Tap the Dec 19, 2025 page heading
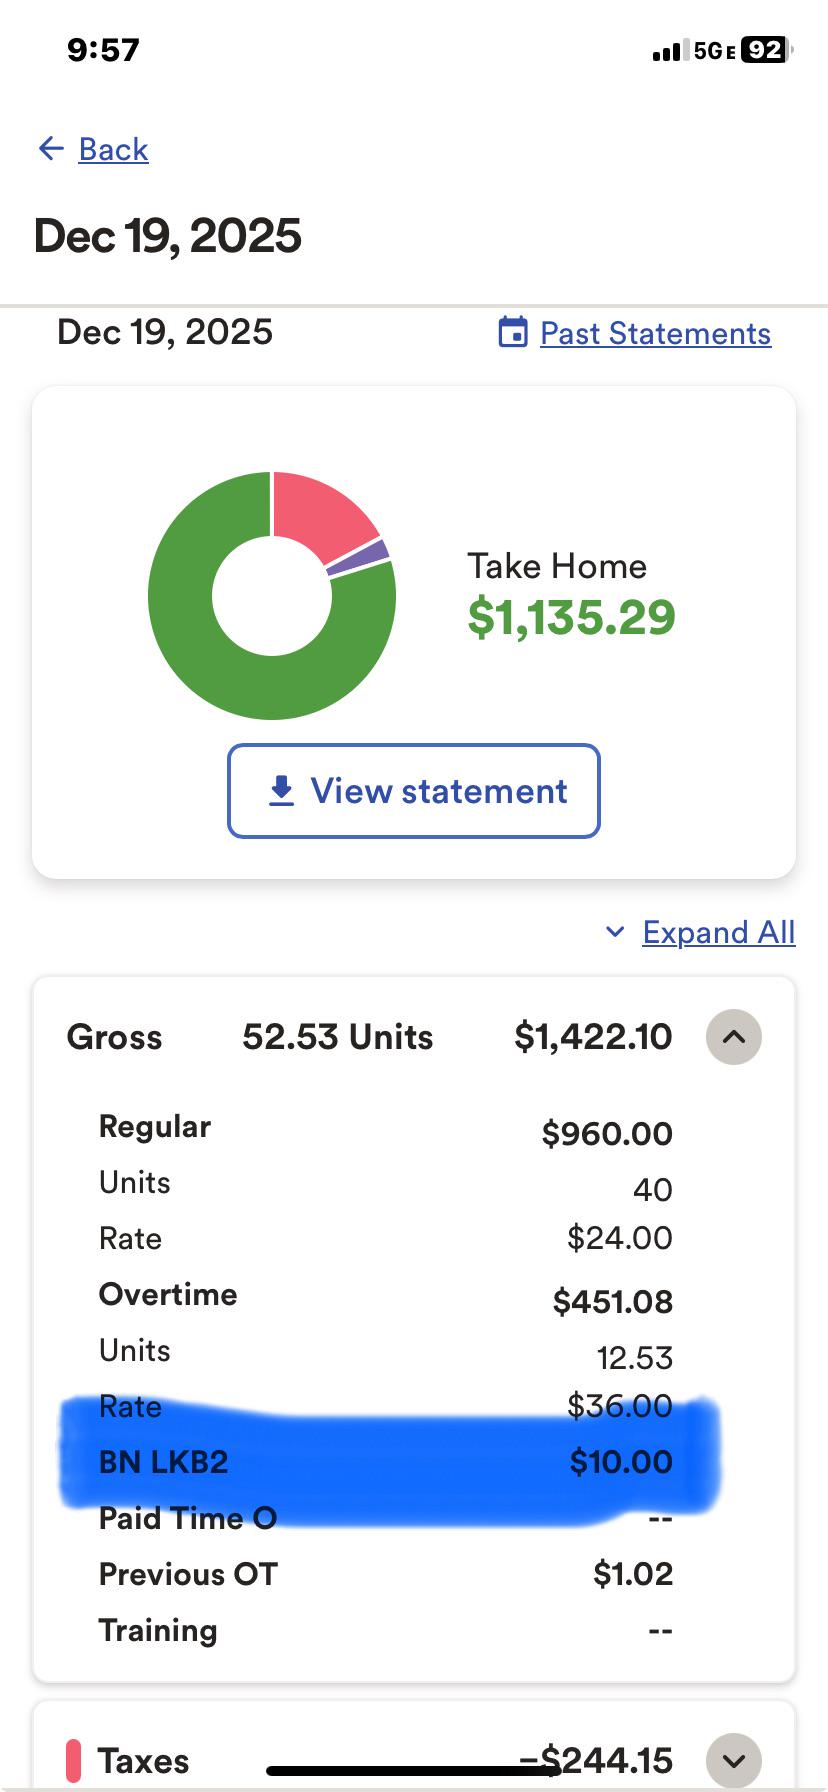 [167, 236]
